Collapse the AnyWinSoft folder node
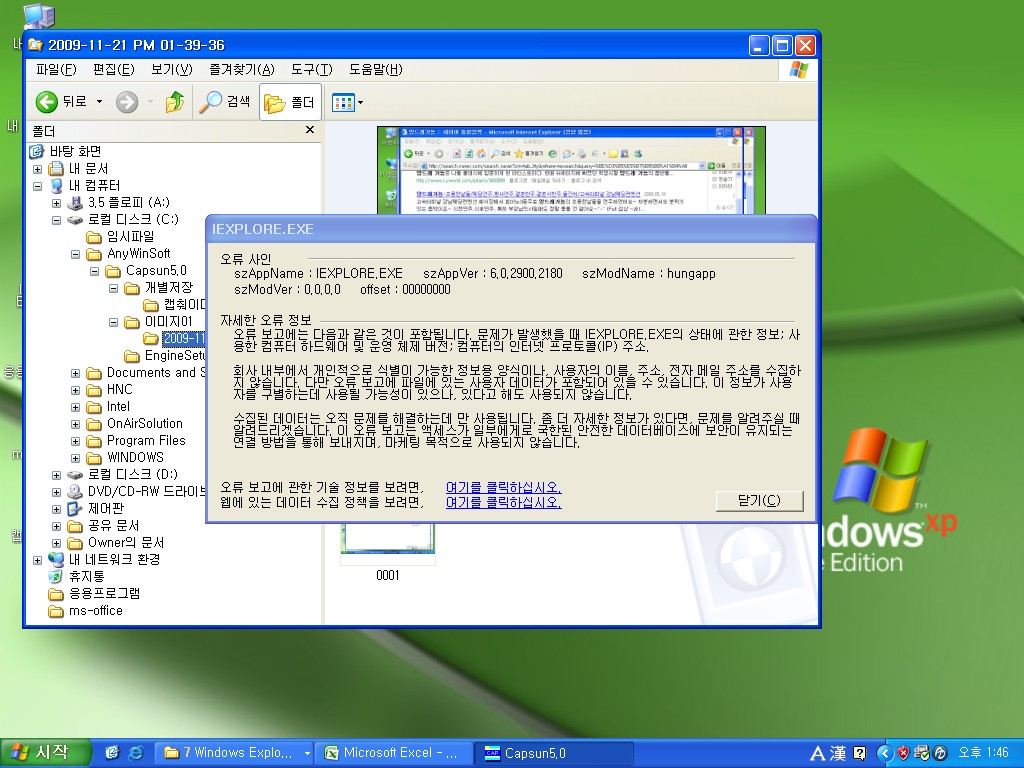The height and width of the screenshot is (768, 1024). click(75, 254)
